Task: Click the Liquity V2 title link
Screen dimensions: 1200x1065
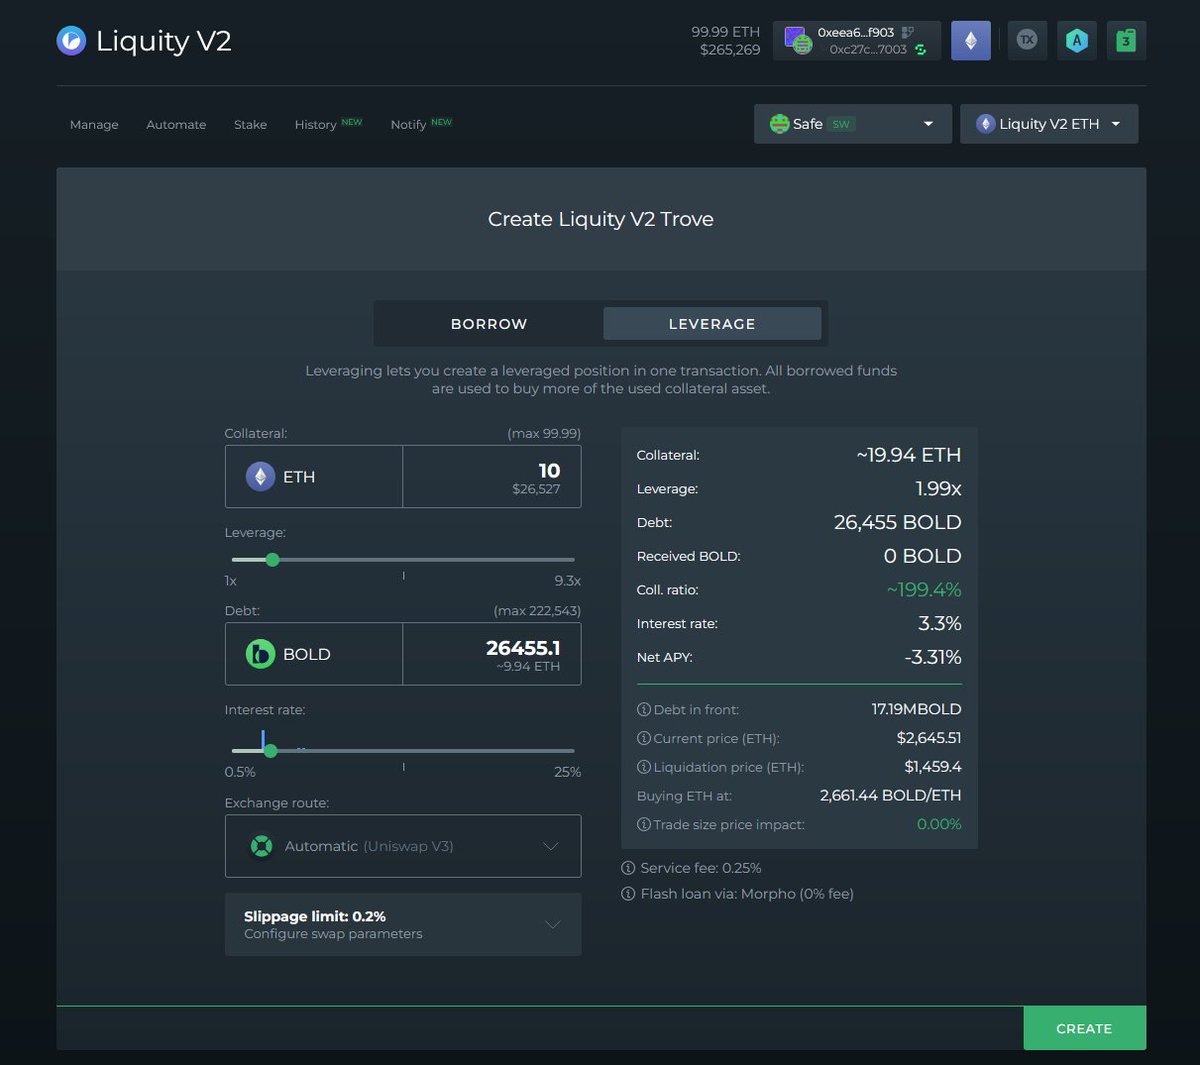Action: click(x=164, y=41)
